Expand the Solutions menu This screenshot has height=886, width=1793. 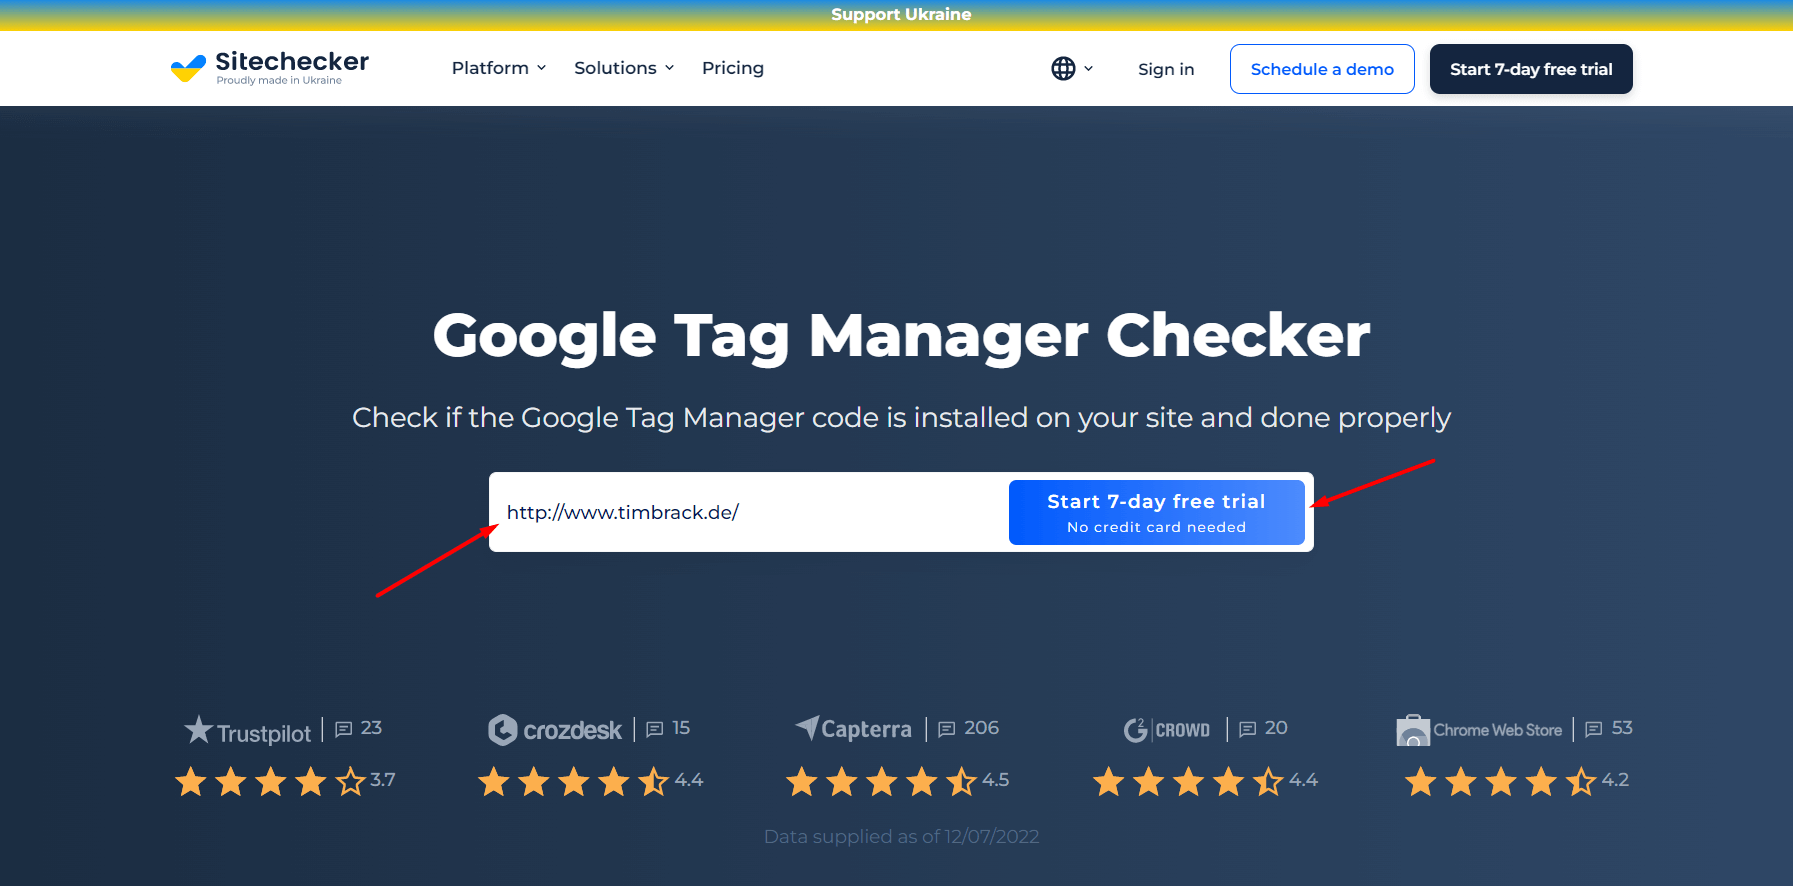pos(624,68)
